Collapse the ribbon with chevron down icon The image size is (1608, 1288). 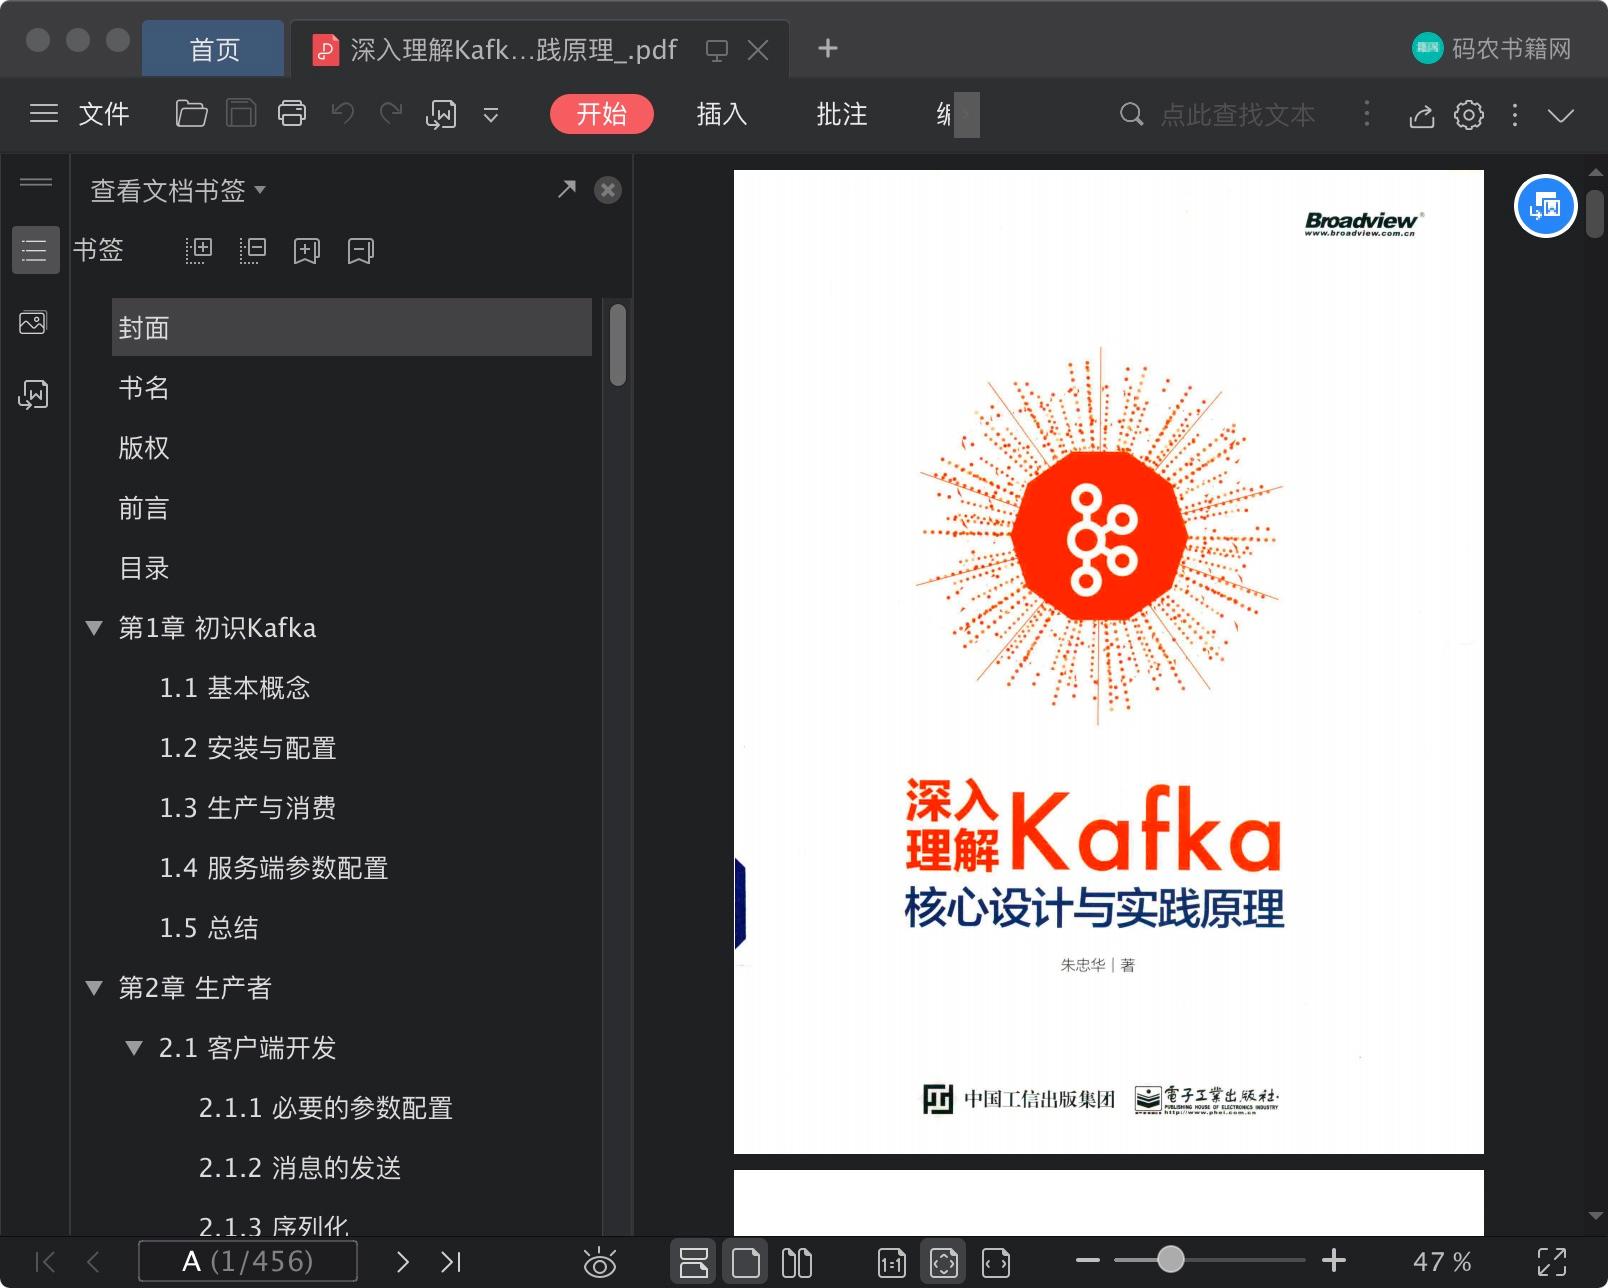point(1561,115)
